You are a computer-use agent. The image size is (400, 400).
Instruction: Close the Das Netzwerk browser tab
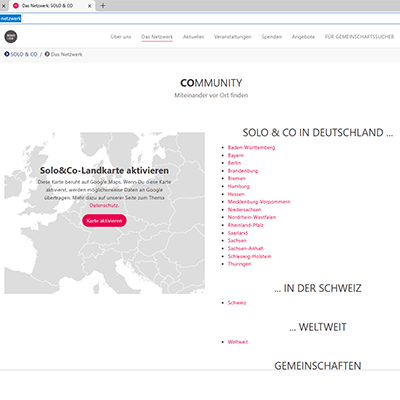pos(89,6)
